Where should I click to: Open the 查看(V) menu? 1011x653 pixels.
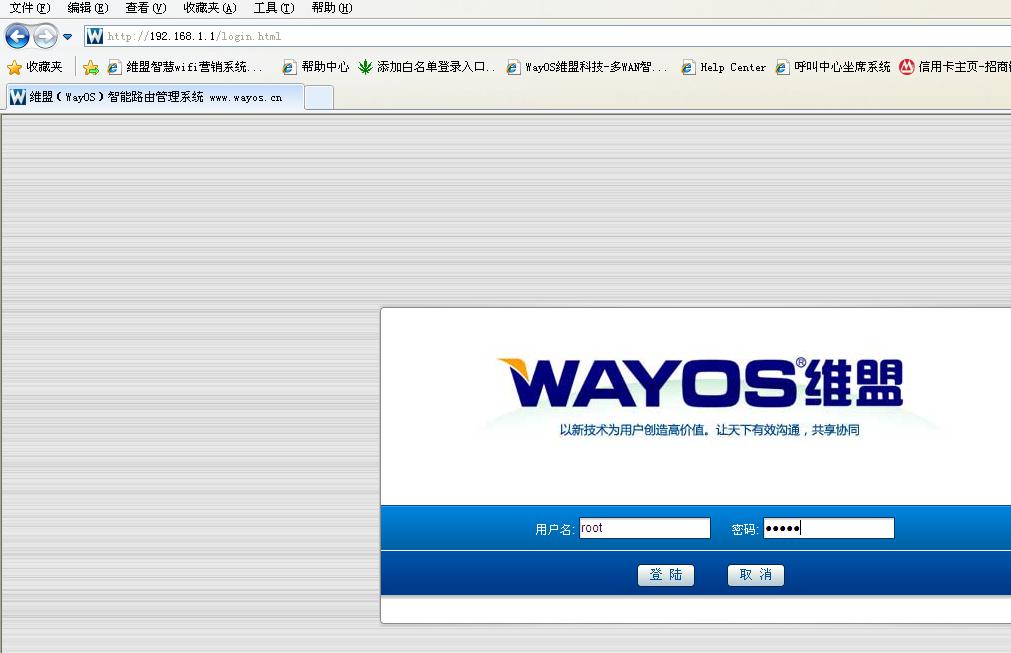145,8
